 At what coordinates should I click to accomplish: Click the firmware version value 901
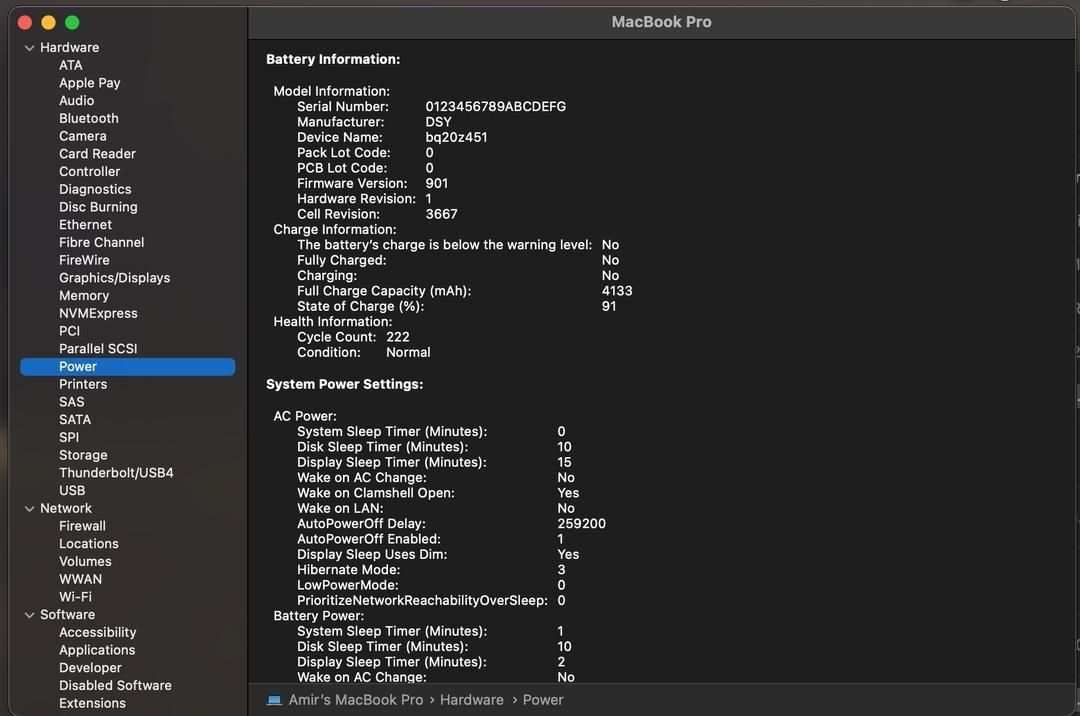coord(437,184)
